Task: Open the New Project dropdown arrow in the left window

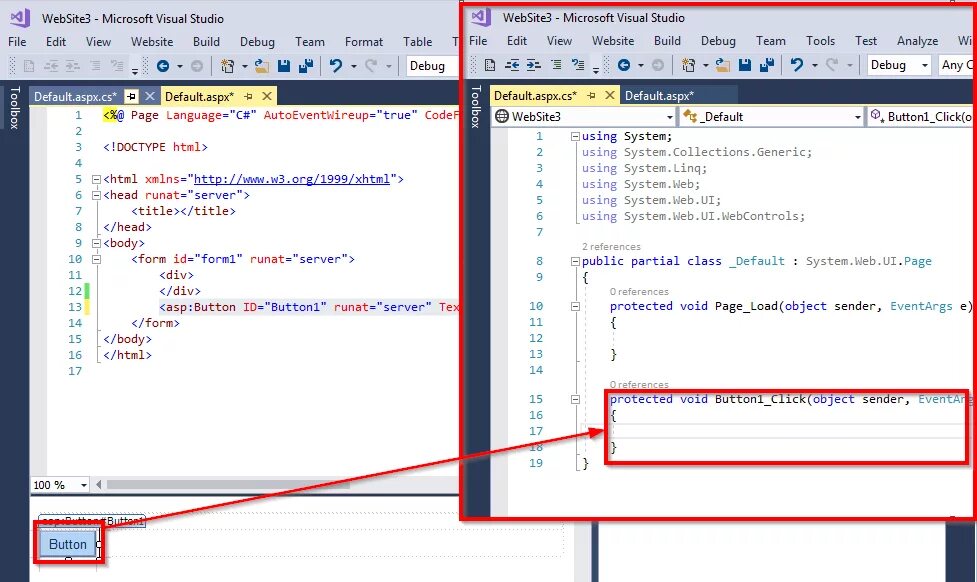Action: [244, 65]
